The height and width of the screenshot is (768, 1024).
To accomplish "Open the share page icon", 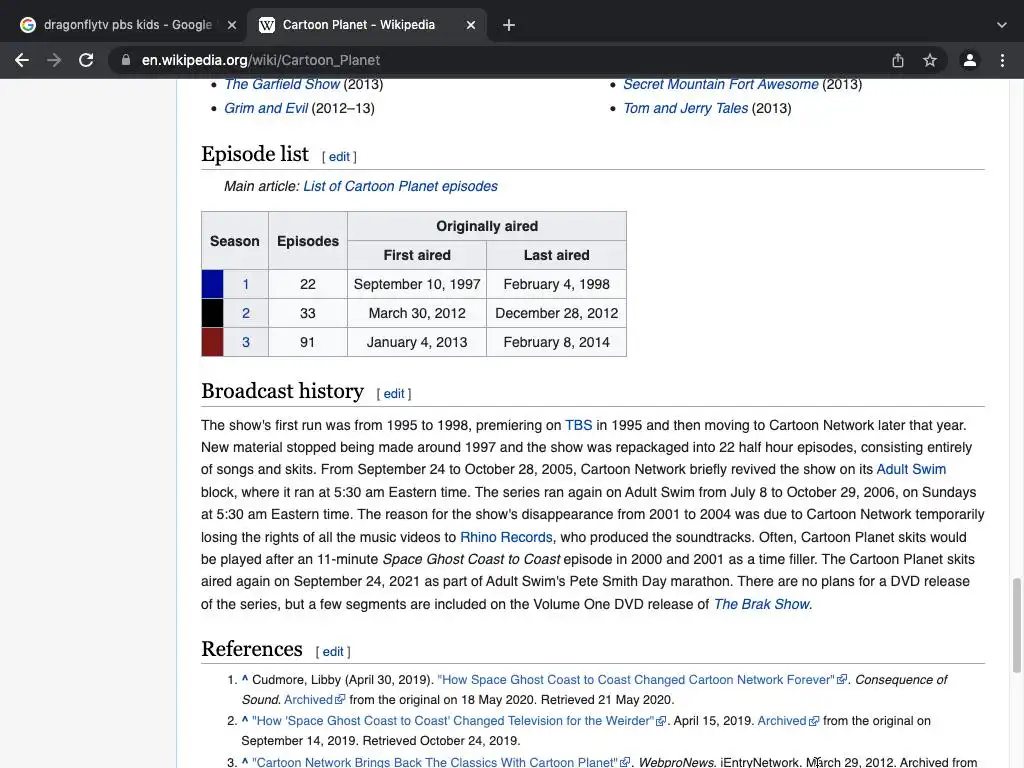I will coord(898,60).
